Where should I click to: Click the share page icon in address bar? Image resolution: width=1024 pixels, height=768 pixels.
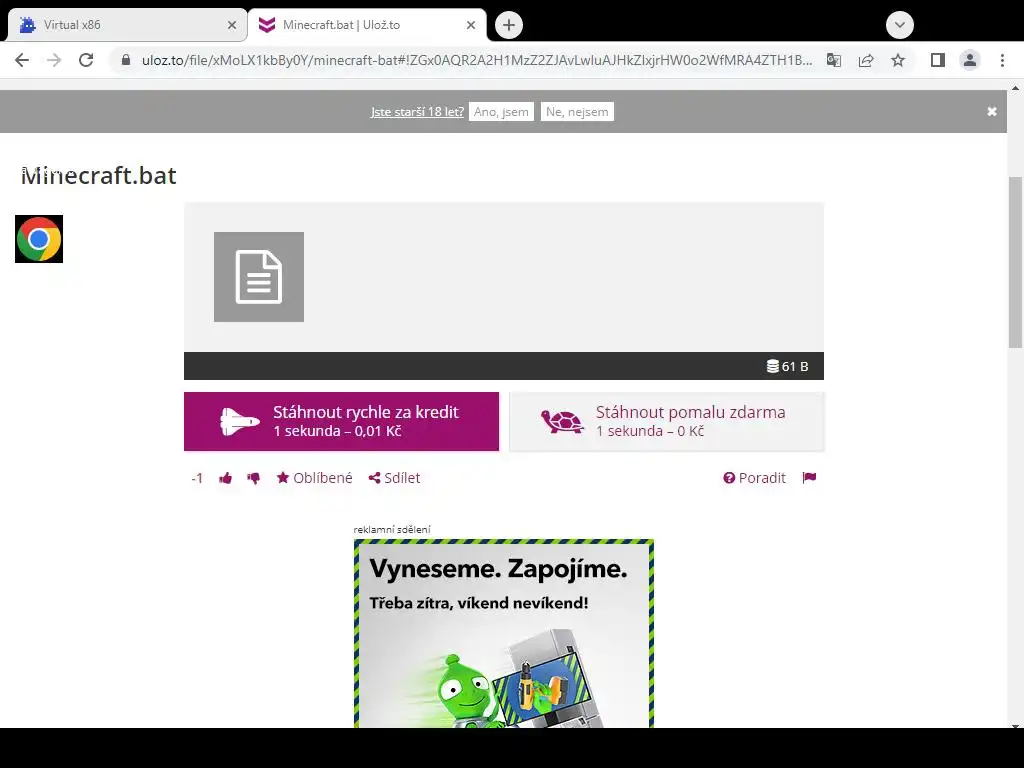point(866,60)
